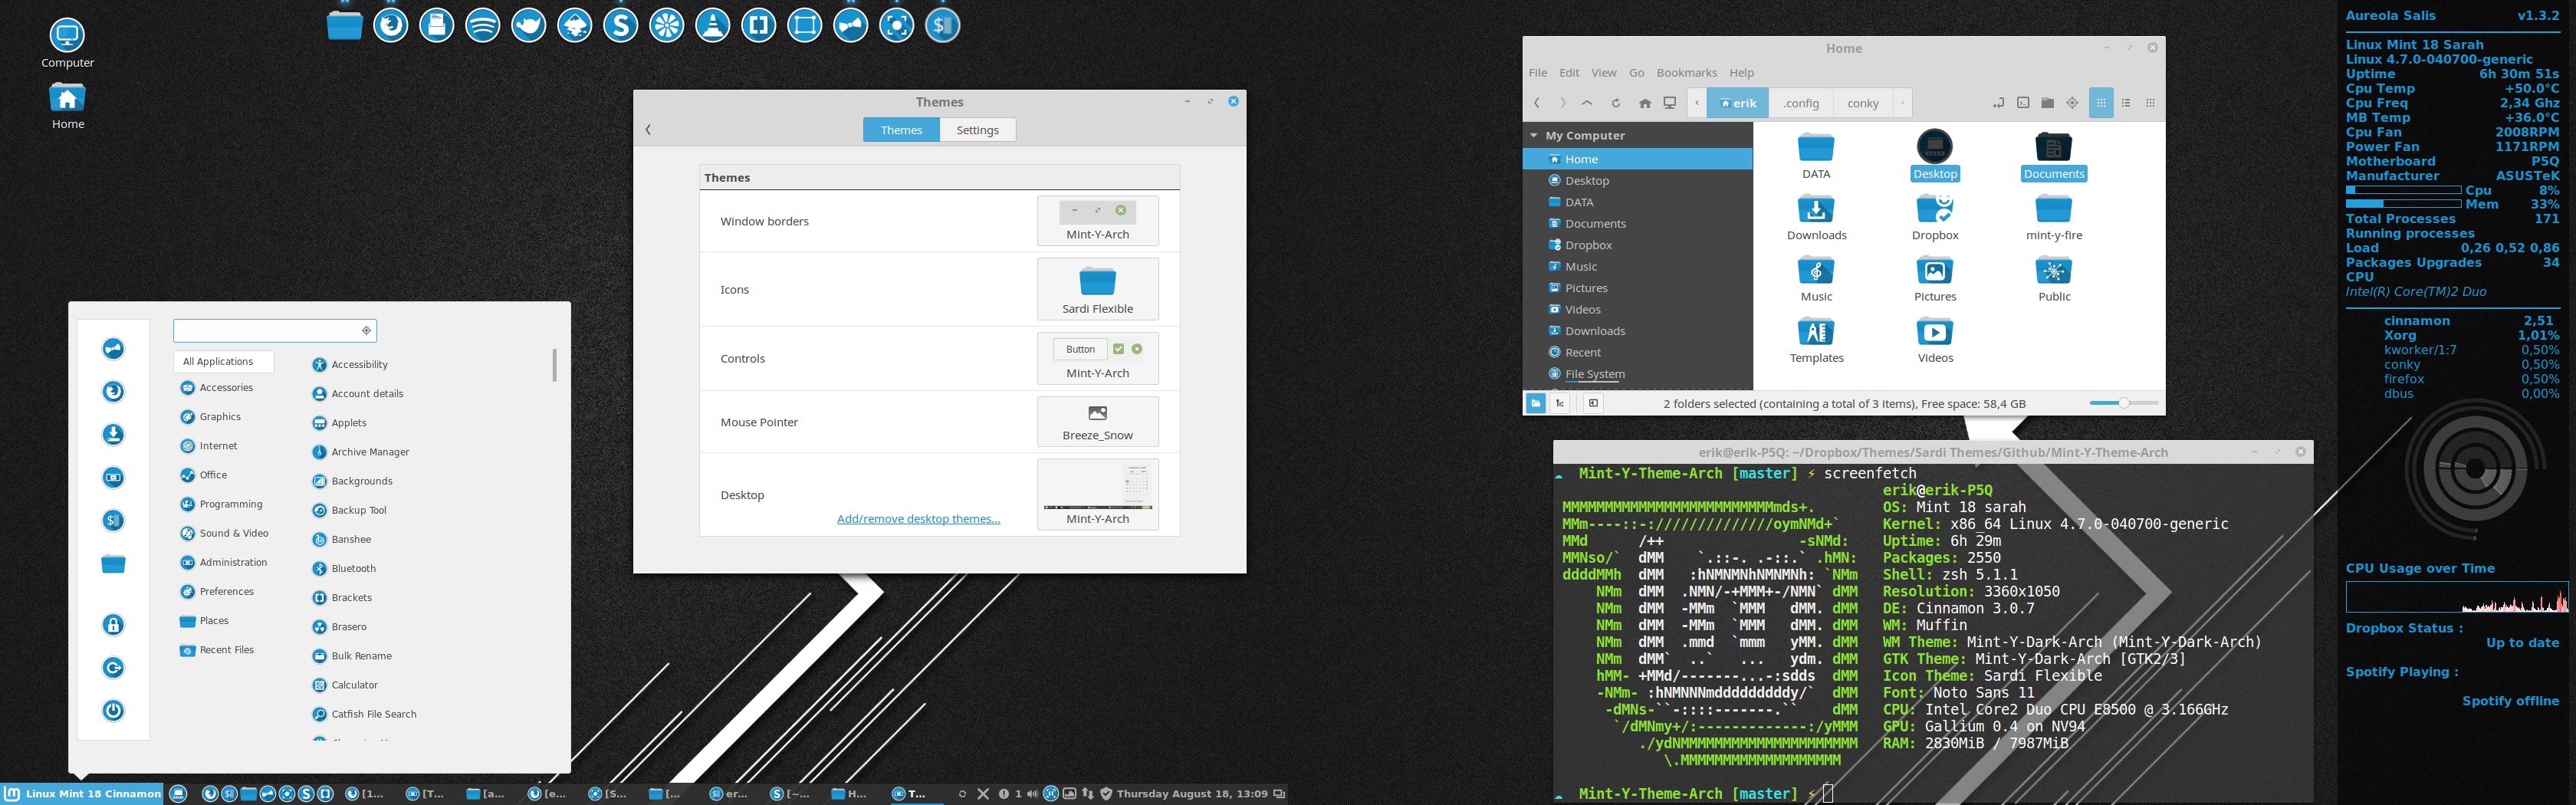Go up one folder in file manager
This screenshot has height=805, width=2576.
coord(1587,103)
